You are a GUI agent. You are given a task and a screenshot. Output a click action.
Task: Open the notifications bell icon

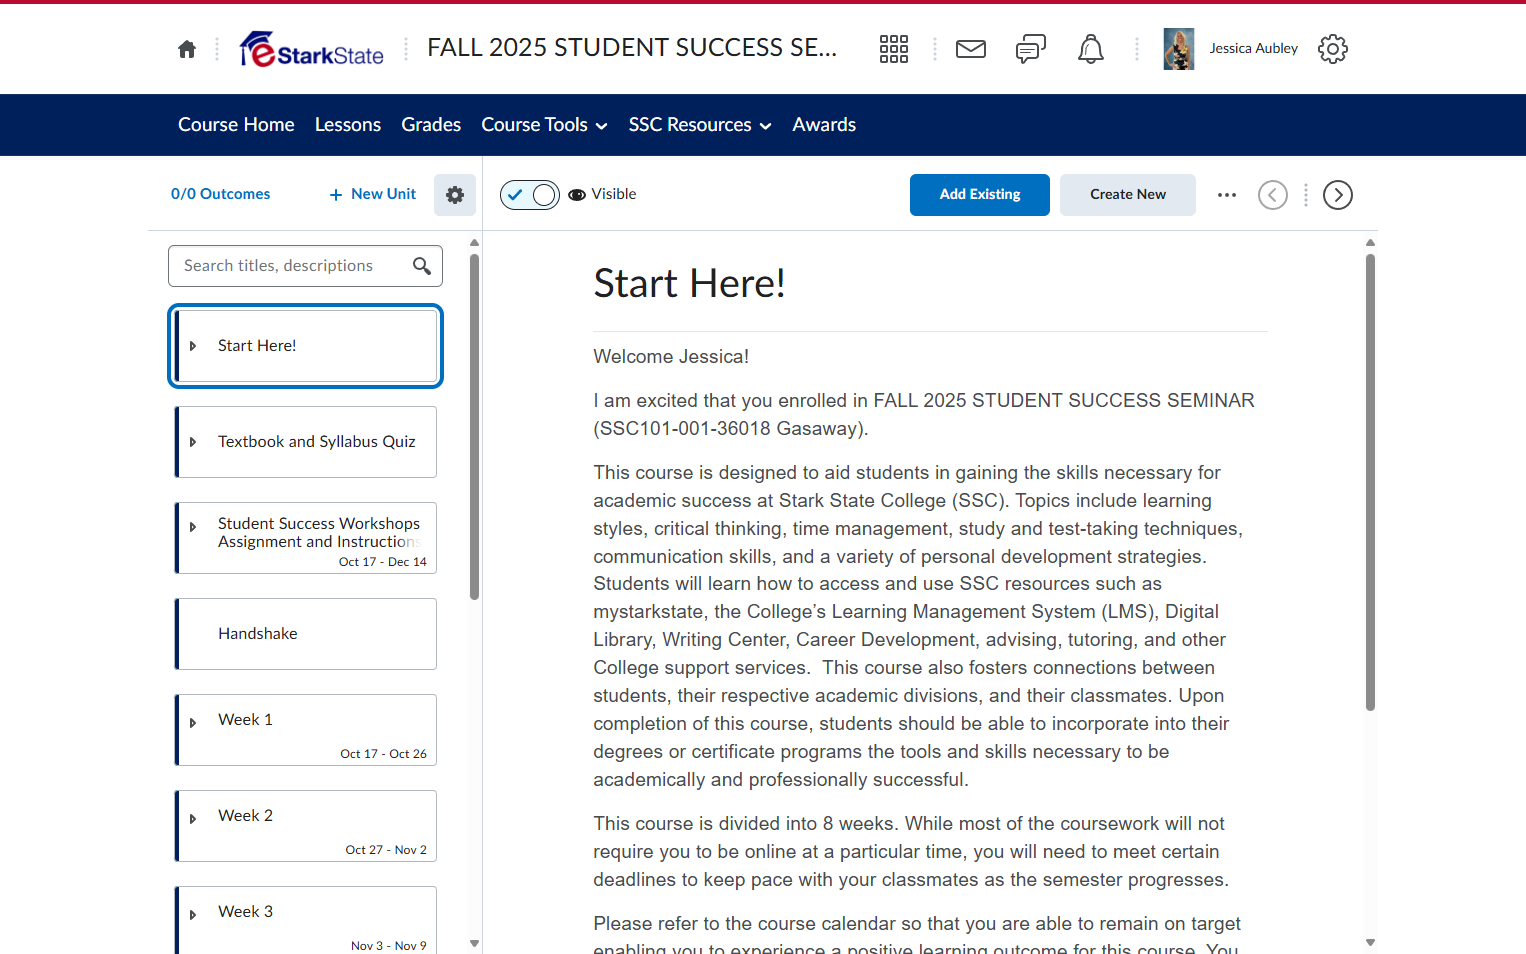(x=1091, y=49)
